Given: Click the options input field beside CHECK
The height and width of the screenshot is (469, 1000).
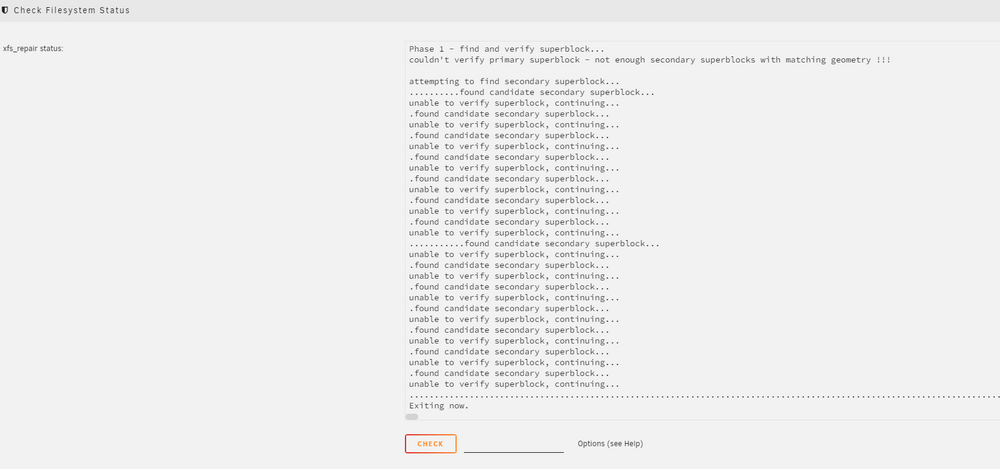Looking at the screenshot, I should (x=513, y=444).
